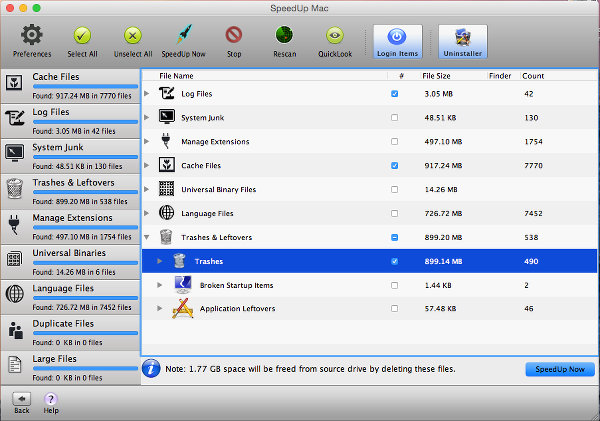Expand the Log Files row
Viewport: 600px width, 421px height.
(147, 93)
